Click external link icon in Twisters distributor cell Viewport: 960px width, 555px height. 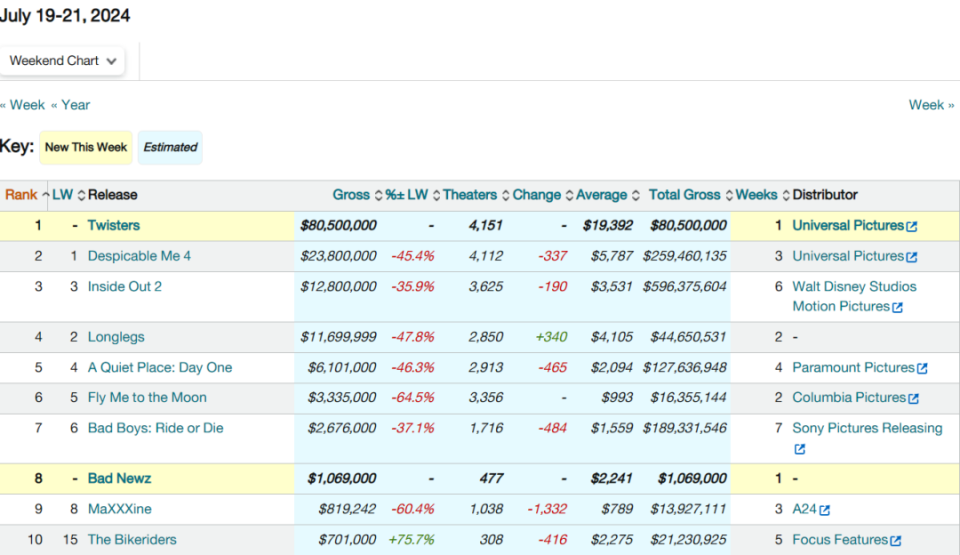coord(911,227)
